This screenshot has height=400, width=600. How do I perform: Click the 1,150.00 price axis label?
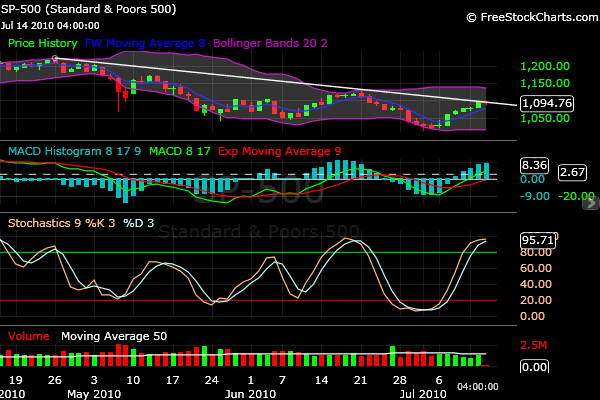tap(545, 83)
